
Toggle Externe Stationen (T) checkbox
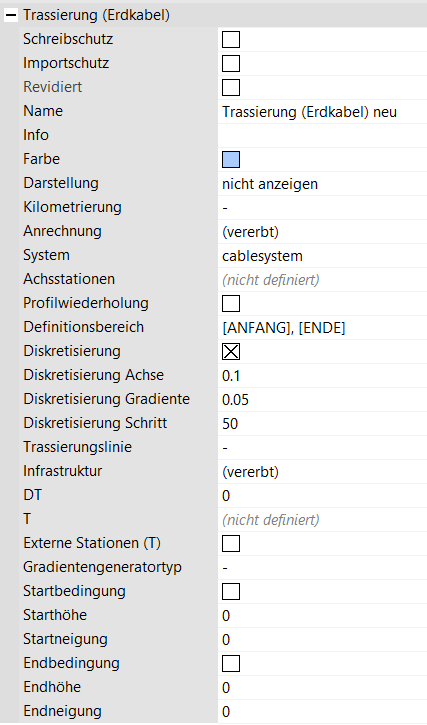point(231,544)
